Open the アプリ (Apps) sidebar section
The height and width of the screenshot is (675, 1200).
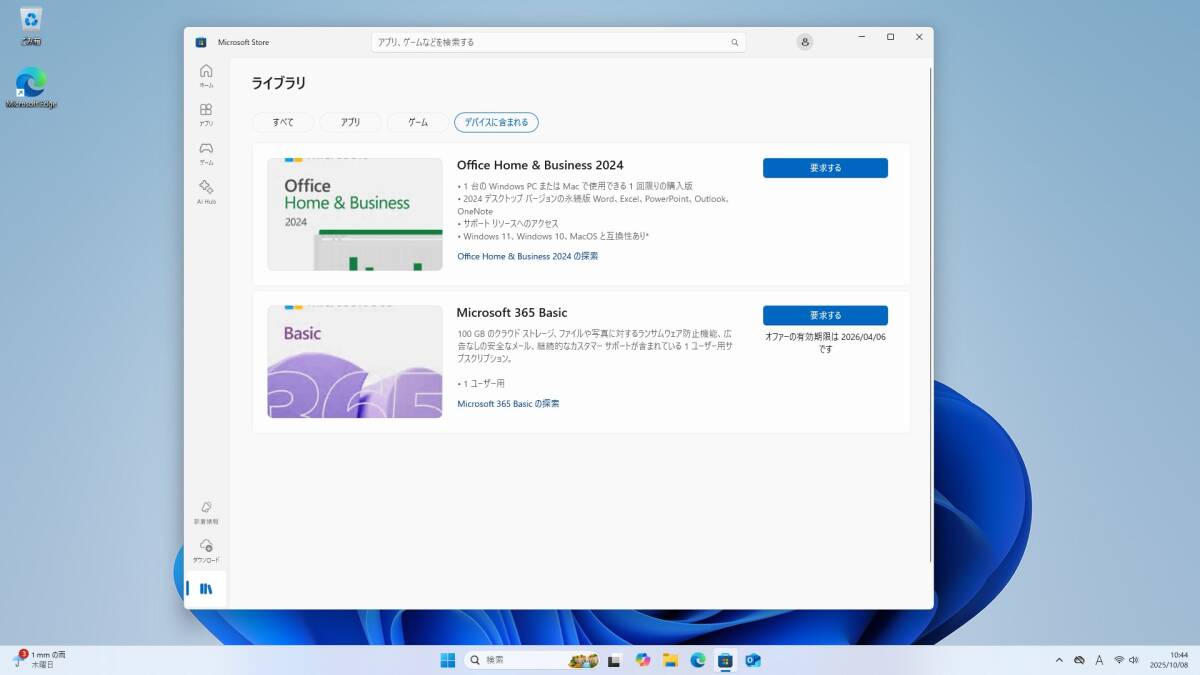(x=206, y=114)
